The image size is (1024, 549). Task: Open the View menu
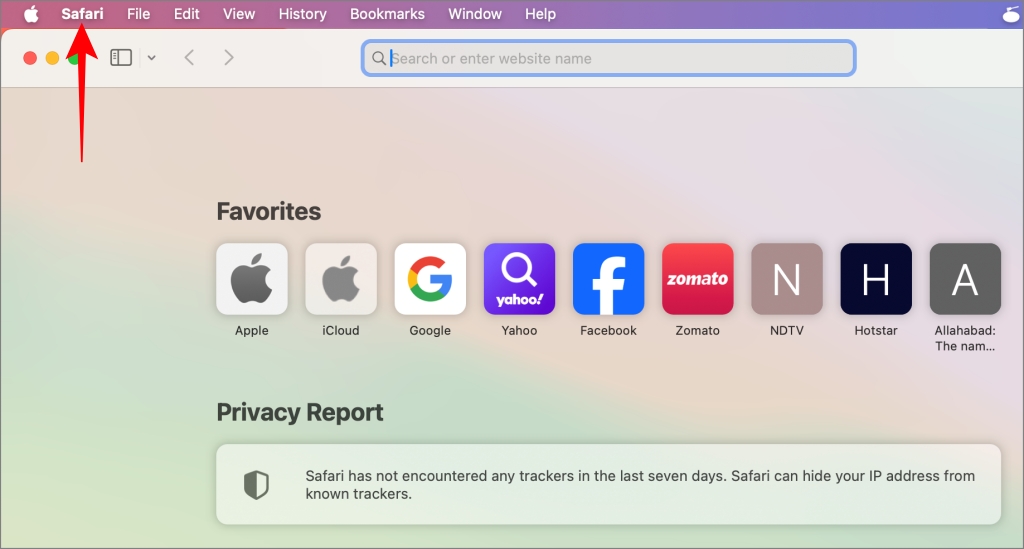pos(238,14)
